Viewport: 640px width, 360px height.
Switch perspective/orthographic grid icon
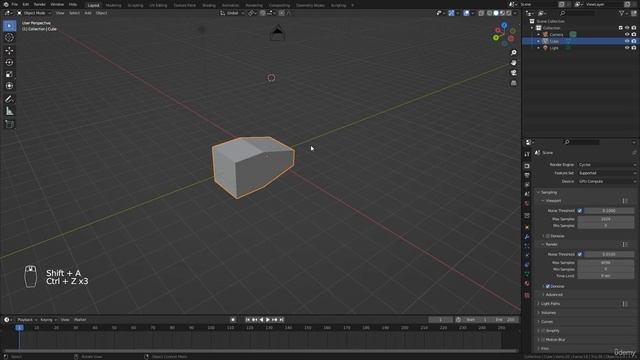click(x=513, y=83)
